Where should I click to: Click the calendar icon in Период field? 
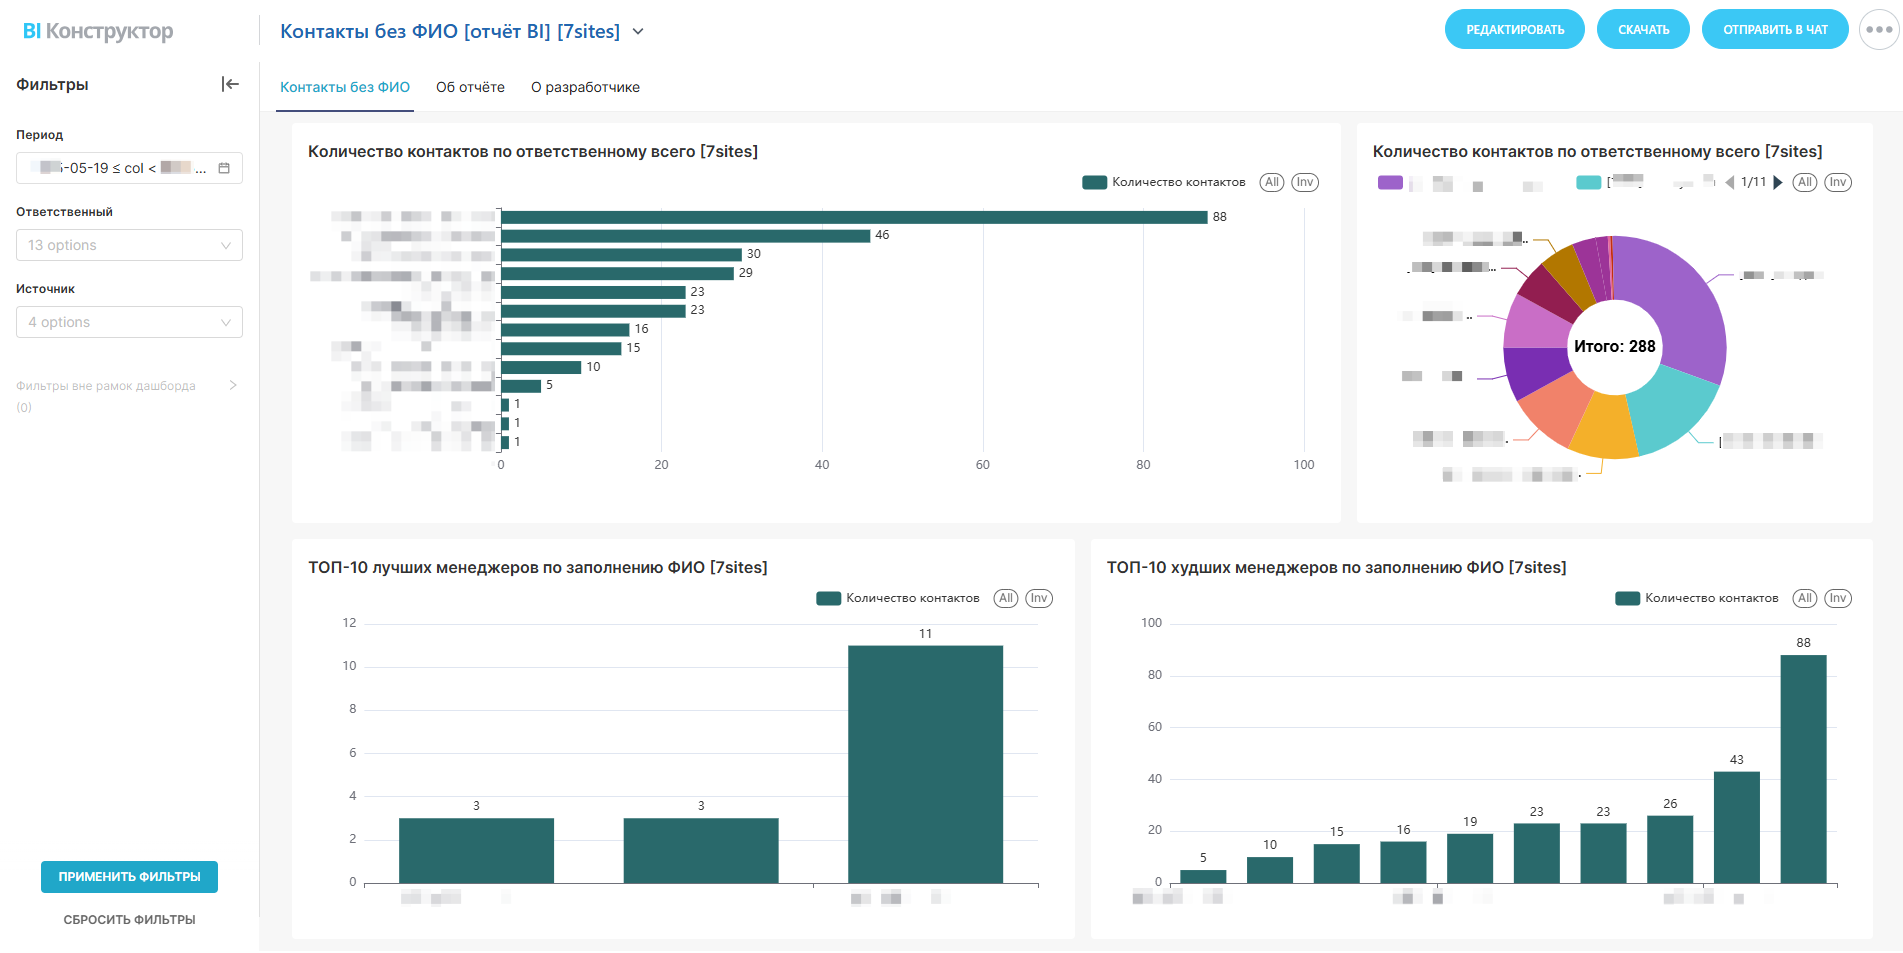tap(224, 168)
